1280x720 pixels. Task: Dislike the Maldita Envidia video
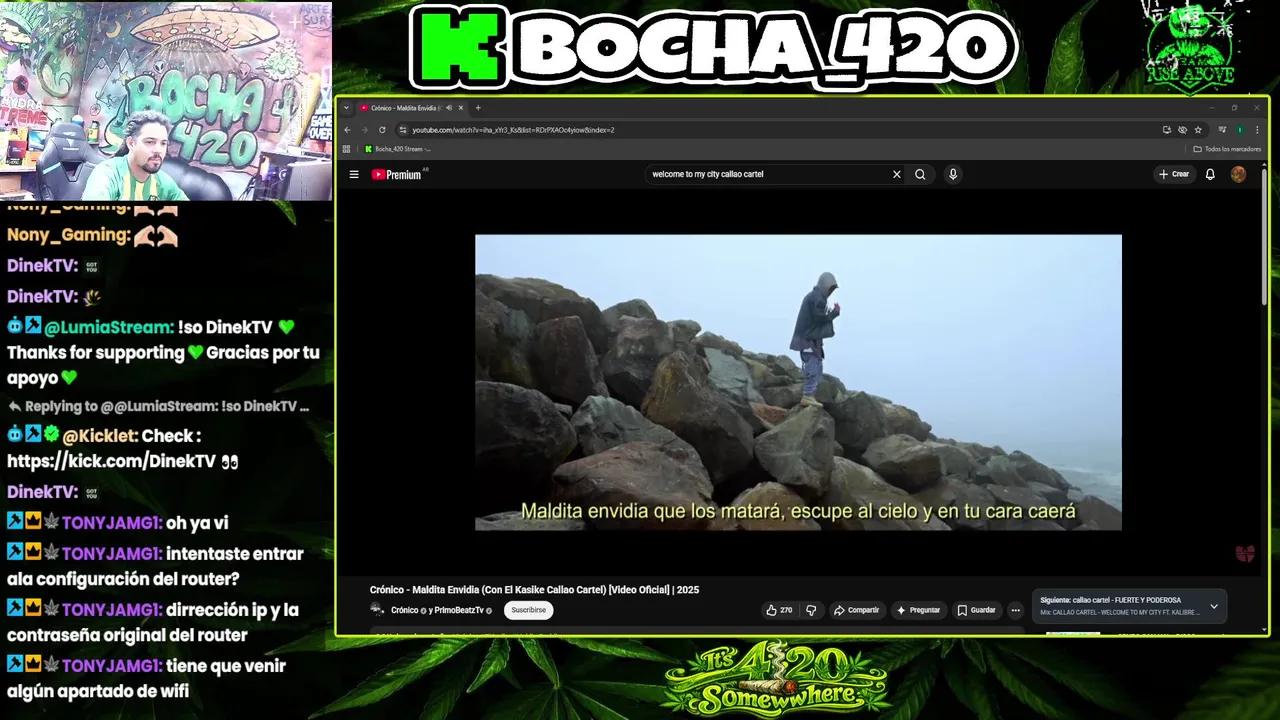811,610
